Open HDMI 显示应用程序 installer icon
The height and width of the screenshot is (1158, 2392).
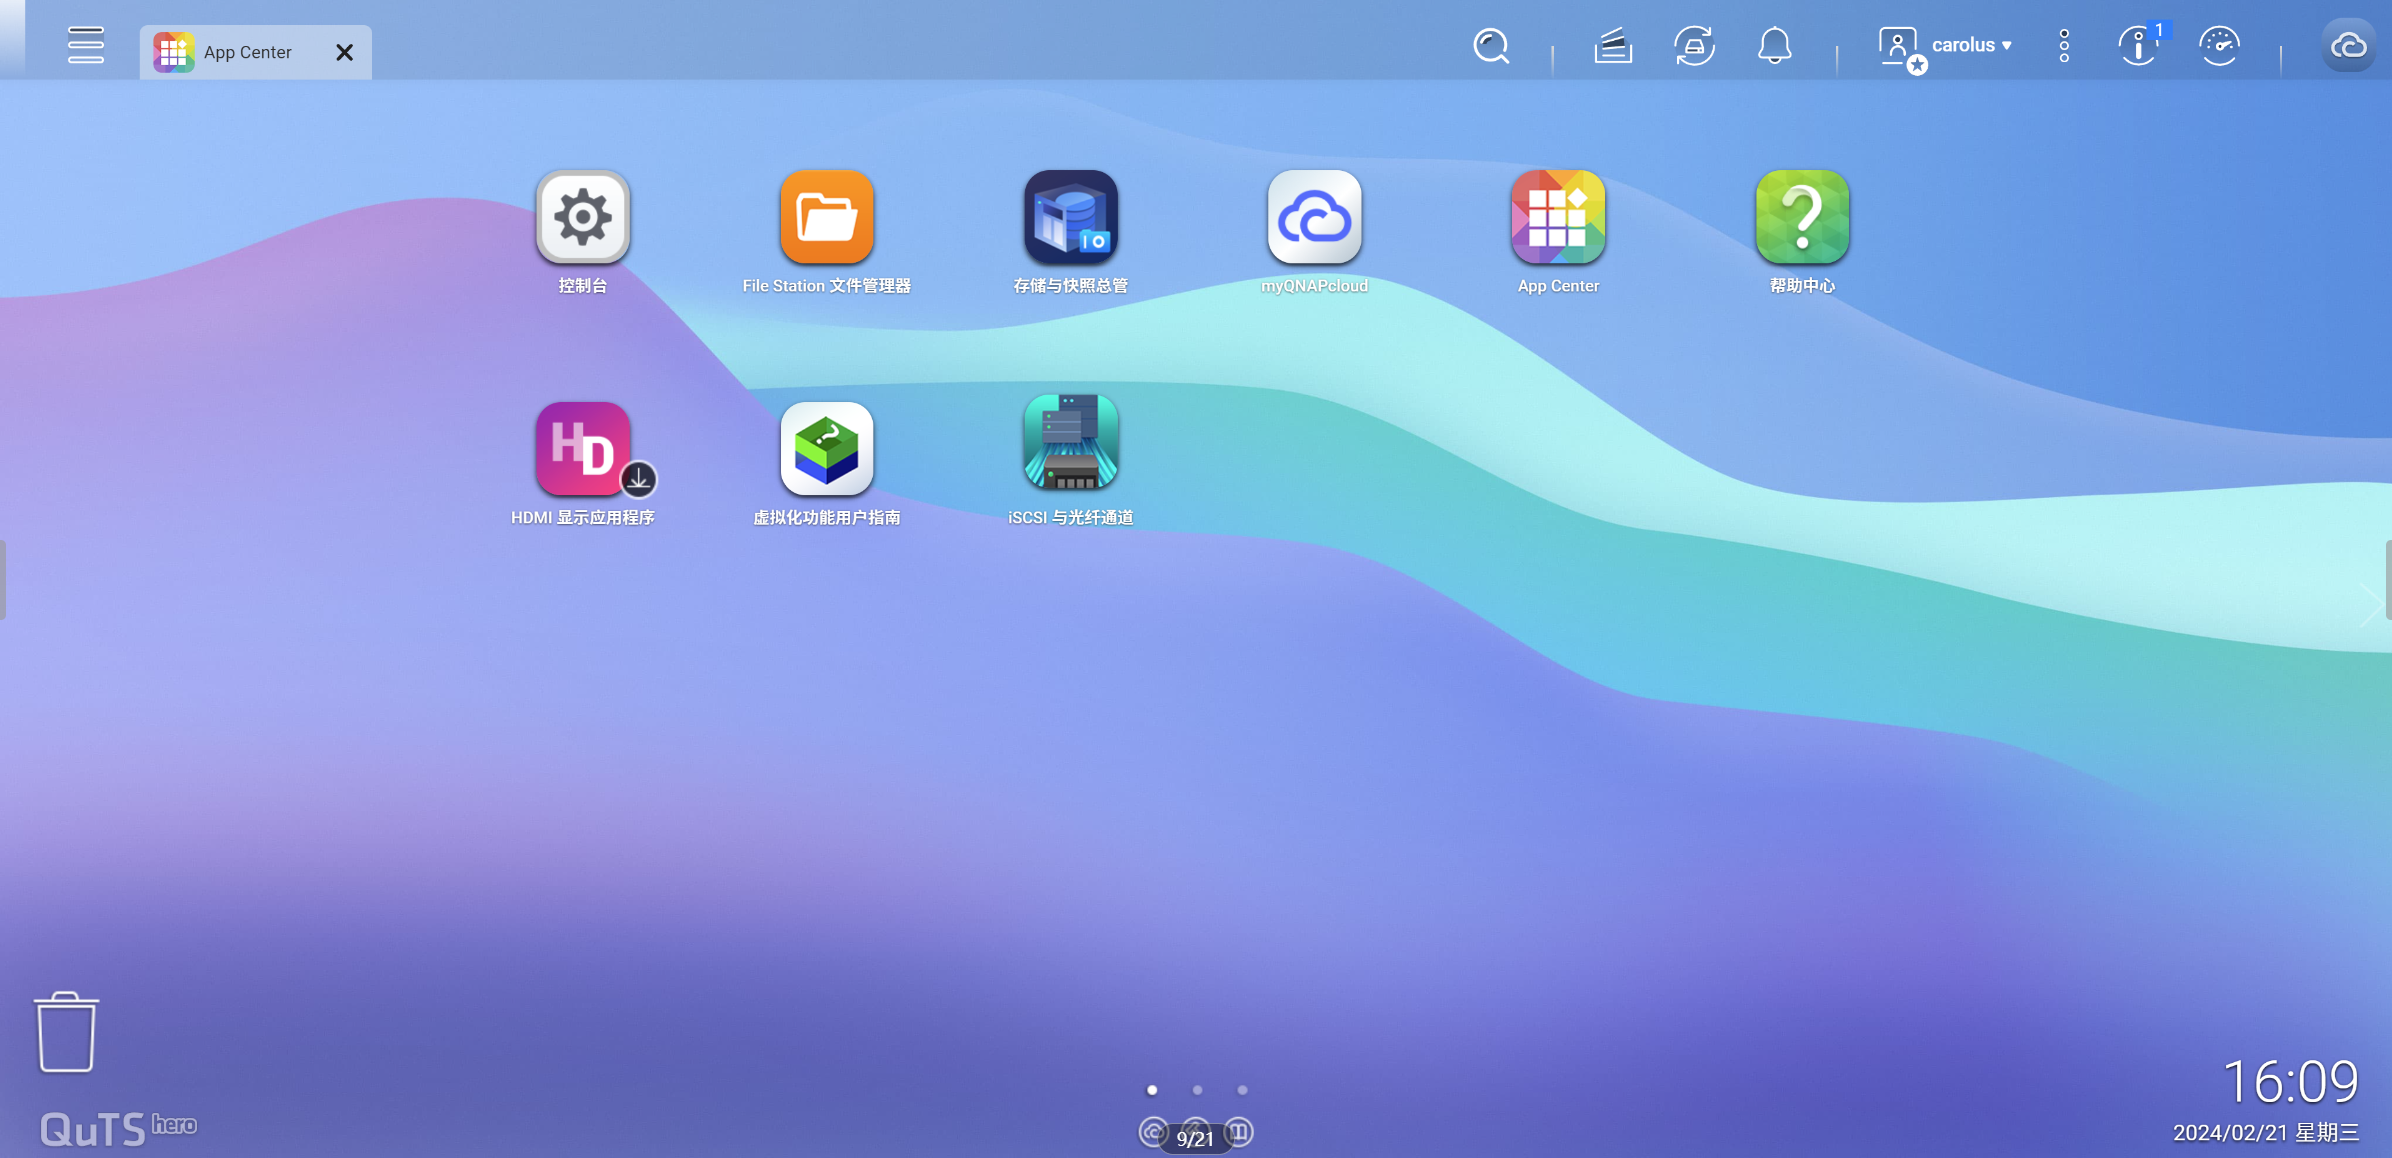tap(582, 449)
